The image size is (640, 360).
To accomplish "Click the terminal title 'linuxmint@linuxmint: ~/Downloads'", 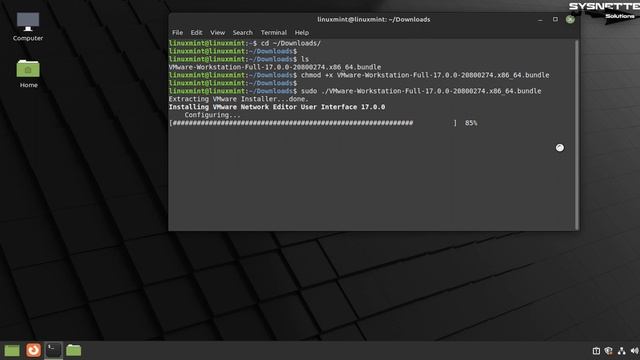I will [x=373, y=19].
